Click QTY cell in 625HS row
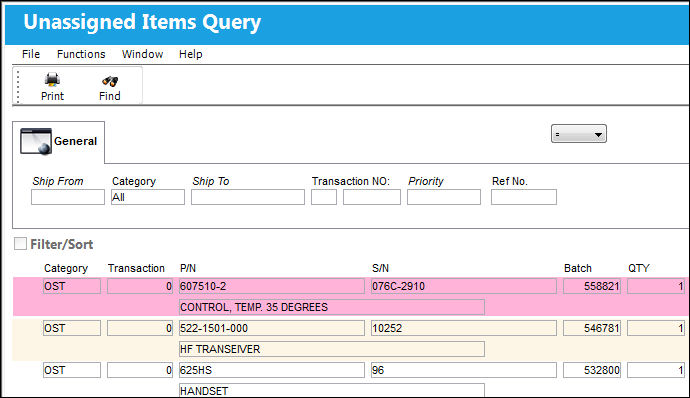Viewport: 690px width, 398px height. pos(656,370)
